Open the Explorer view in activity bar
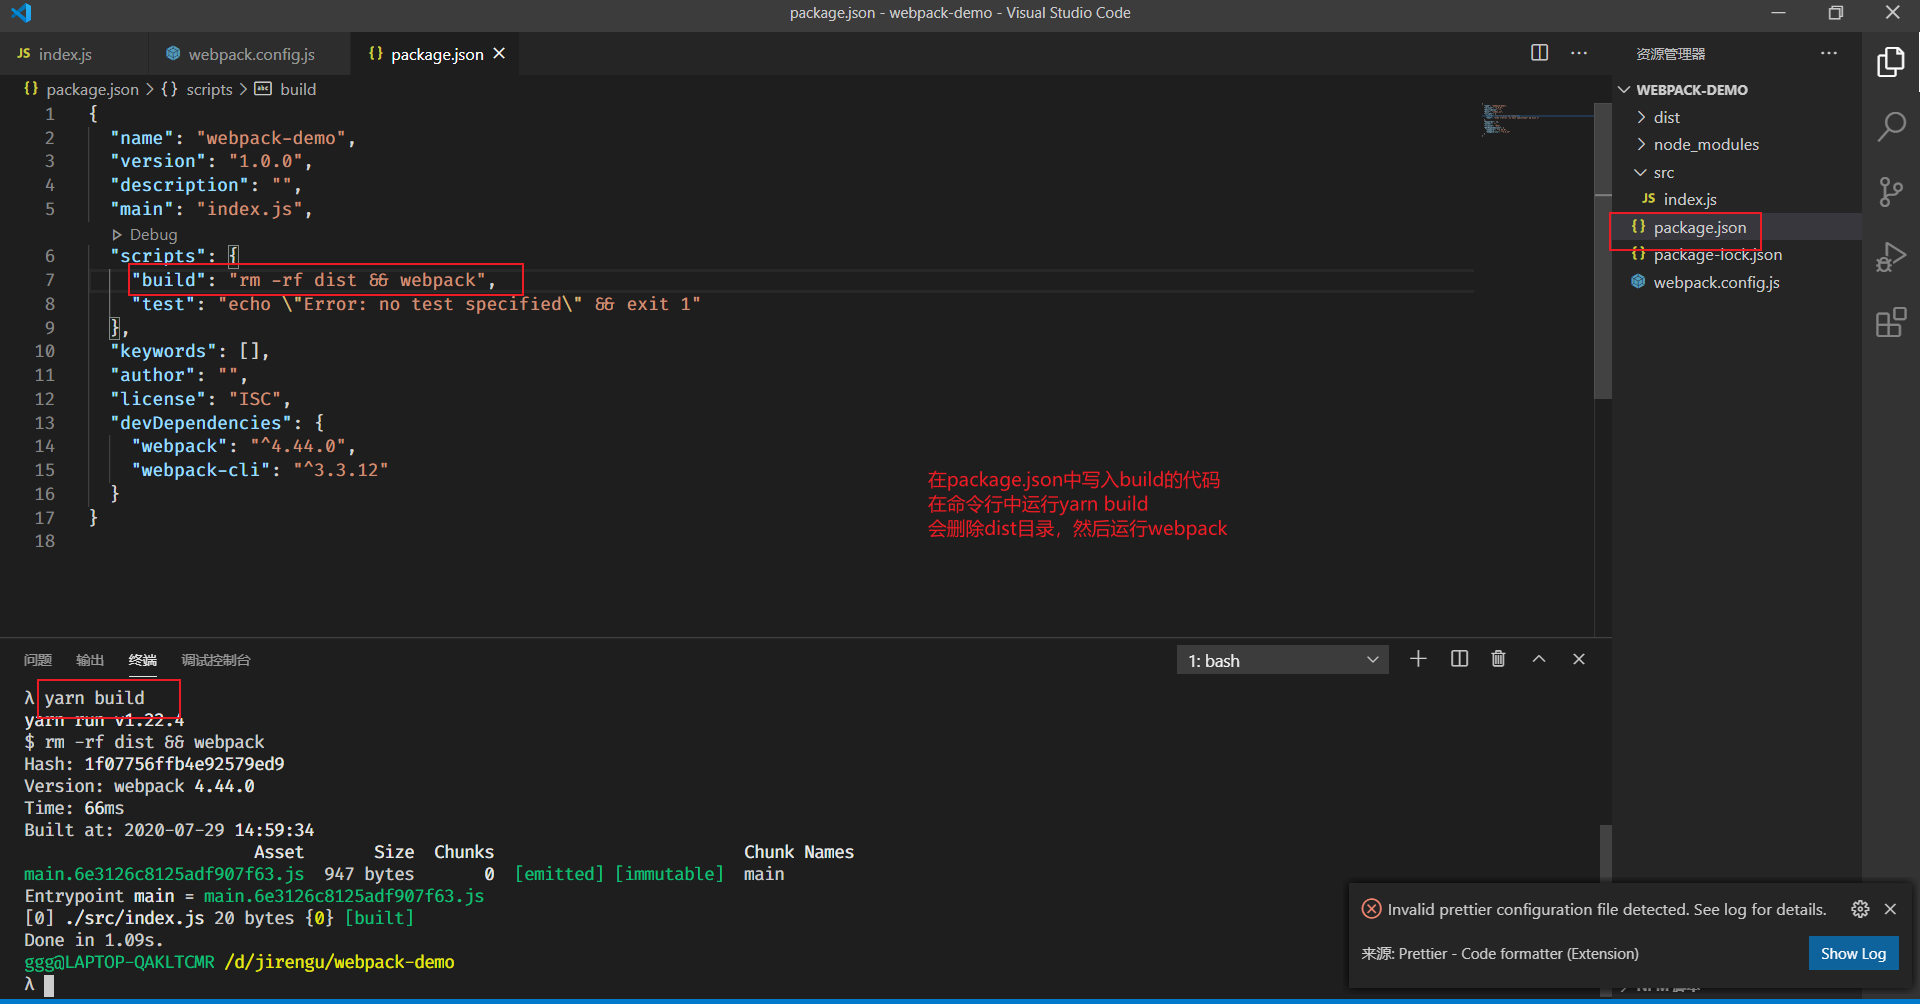This screenshot has width=1920, height=1004. 1890,62
